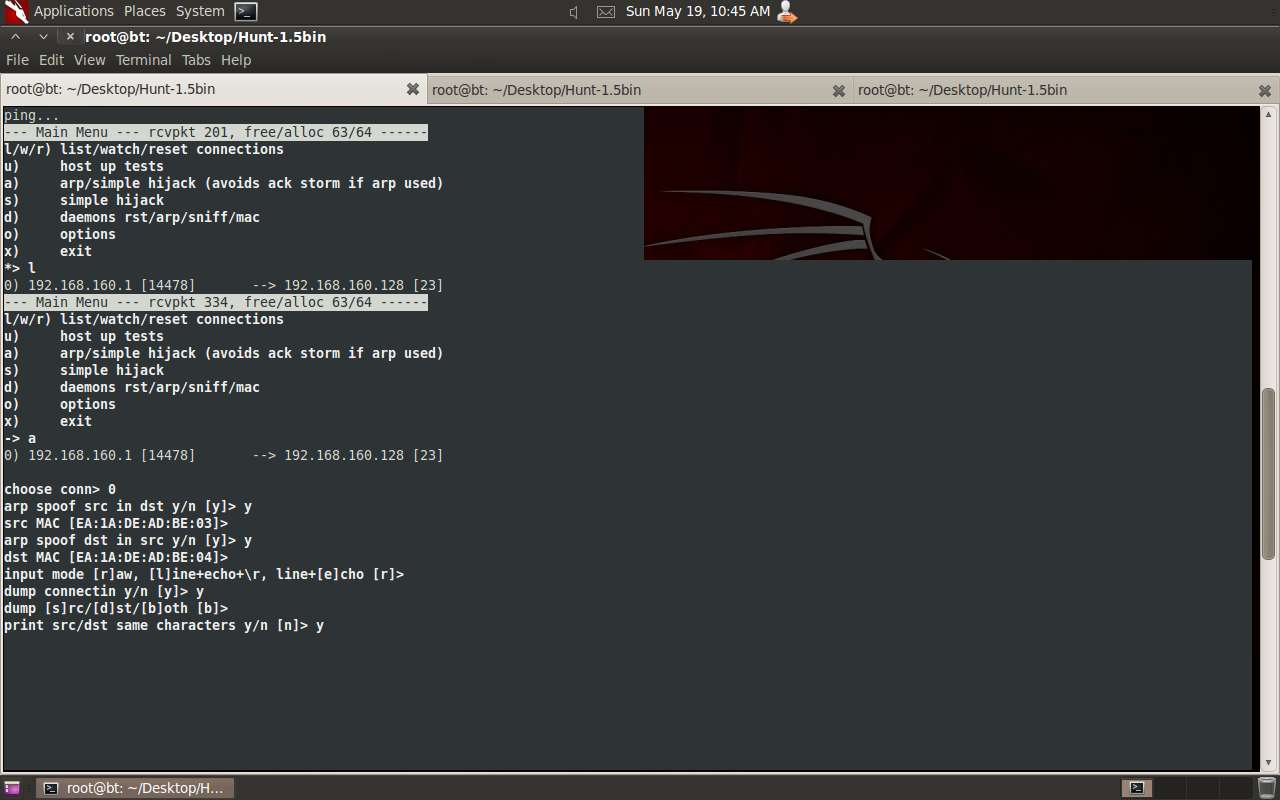The image size is (1280, 800).
Task: Click the up chevron in the terminal titlebar
Action: pyautogui.click(x=15, y=36)
